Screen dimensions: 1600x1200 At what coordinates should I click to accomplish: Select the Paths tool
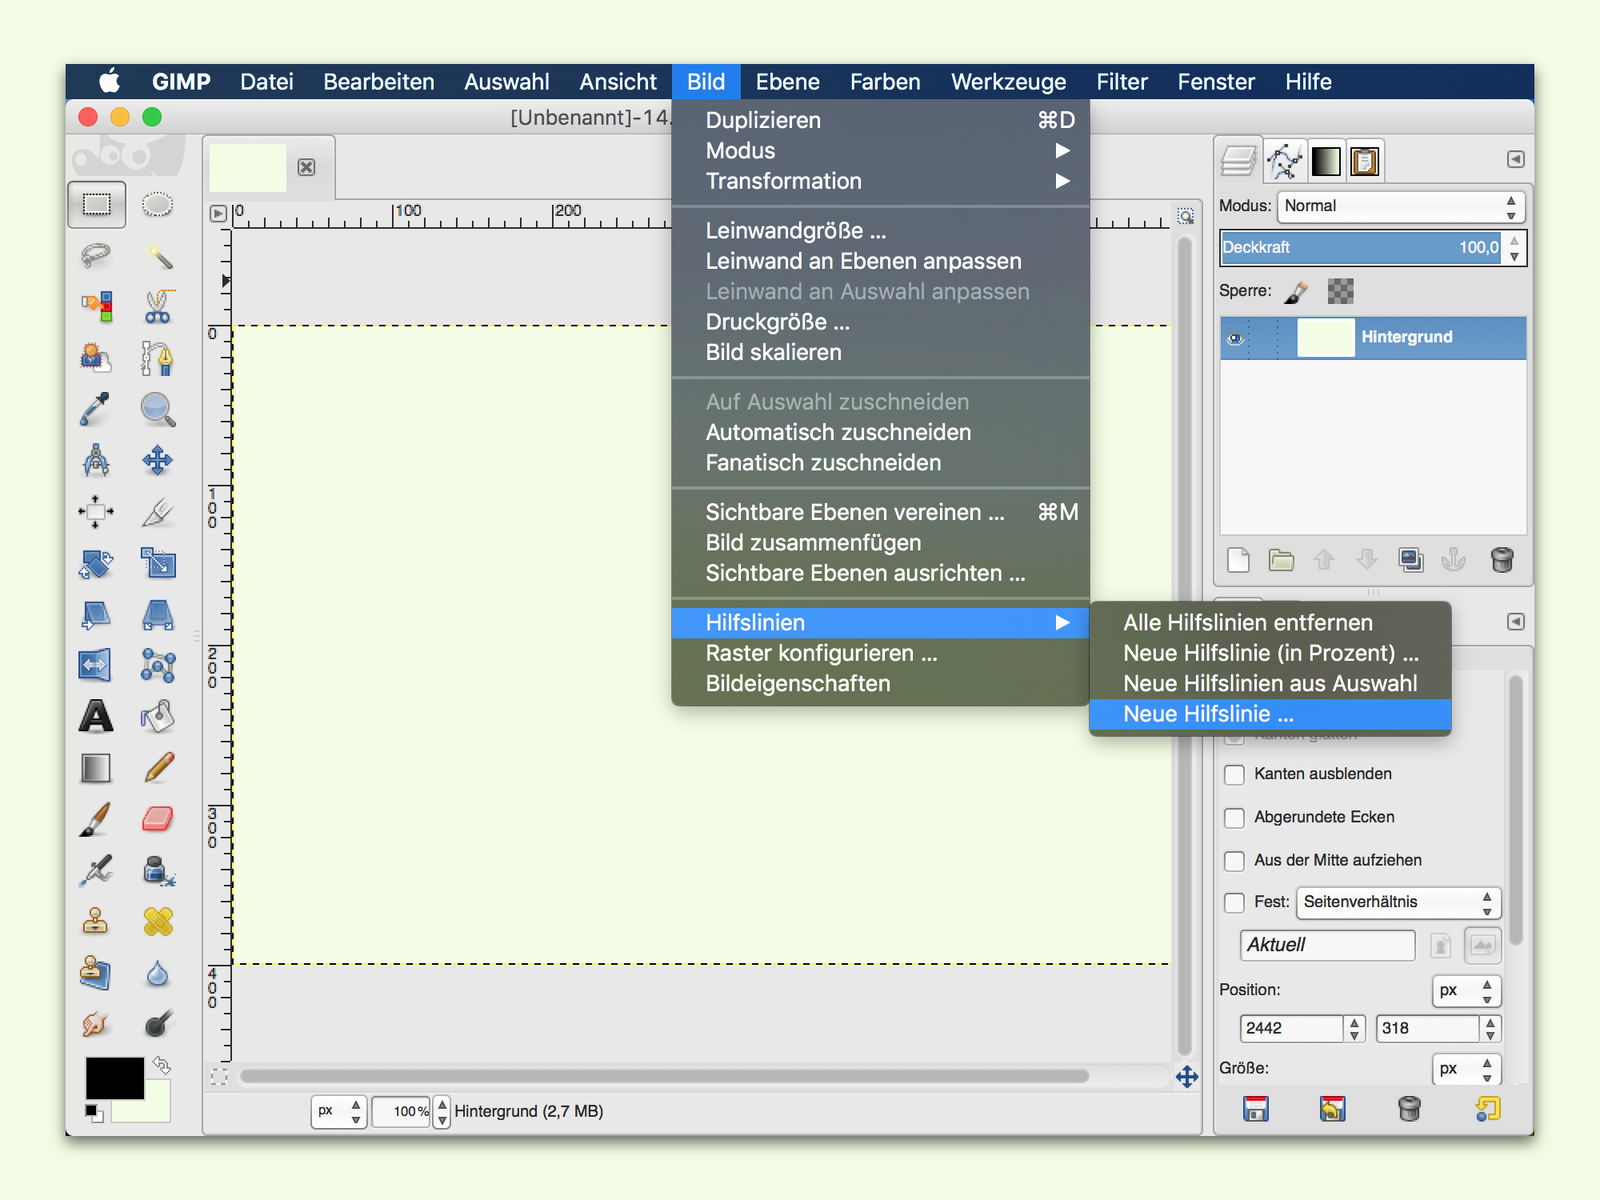pos(157,358)
